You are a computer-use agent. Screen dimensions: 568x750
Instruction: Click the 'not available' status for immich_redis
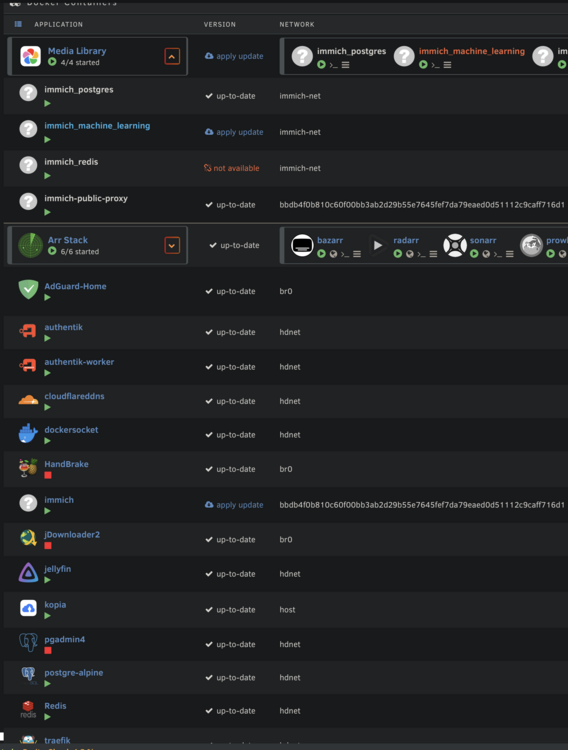pyautogui.click(x=232, y=168)
